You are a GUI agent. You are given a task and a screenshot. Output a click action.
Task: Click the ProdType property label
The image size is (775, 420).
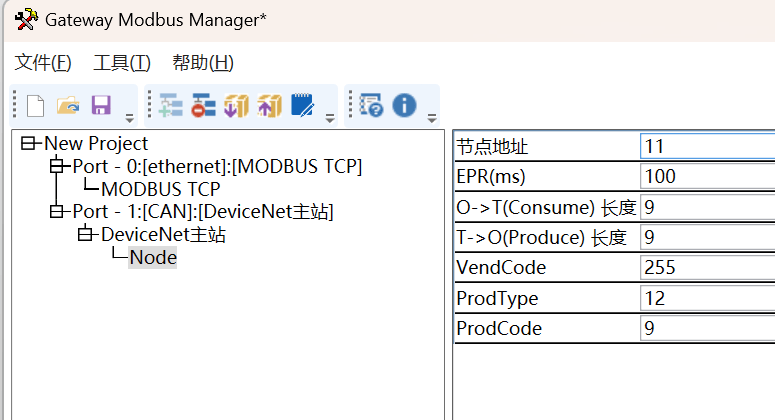[497, 298]
